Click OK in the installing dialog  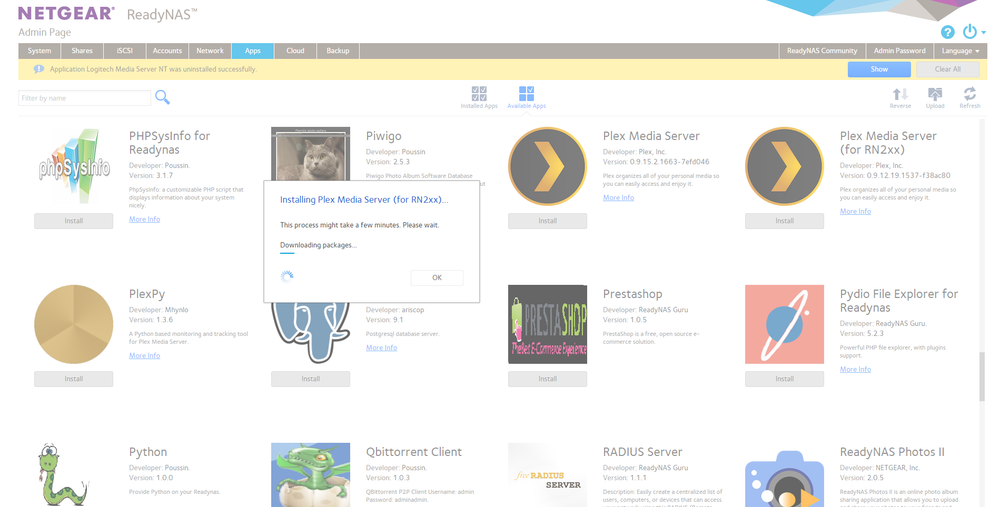437,277
